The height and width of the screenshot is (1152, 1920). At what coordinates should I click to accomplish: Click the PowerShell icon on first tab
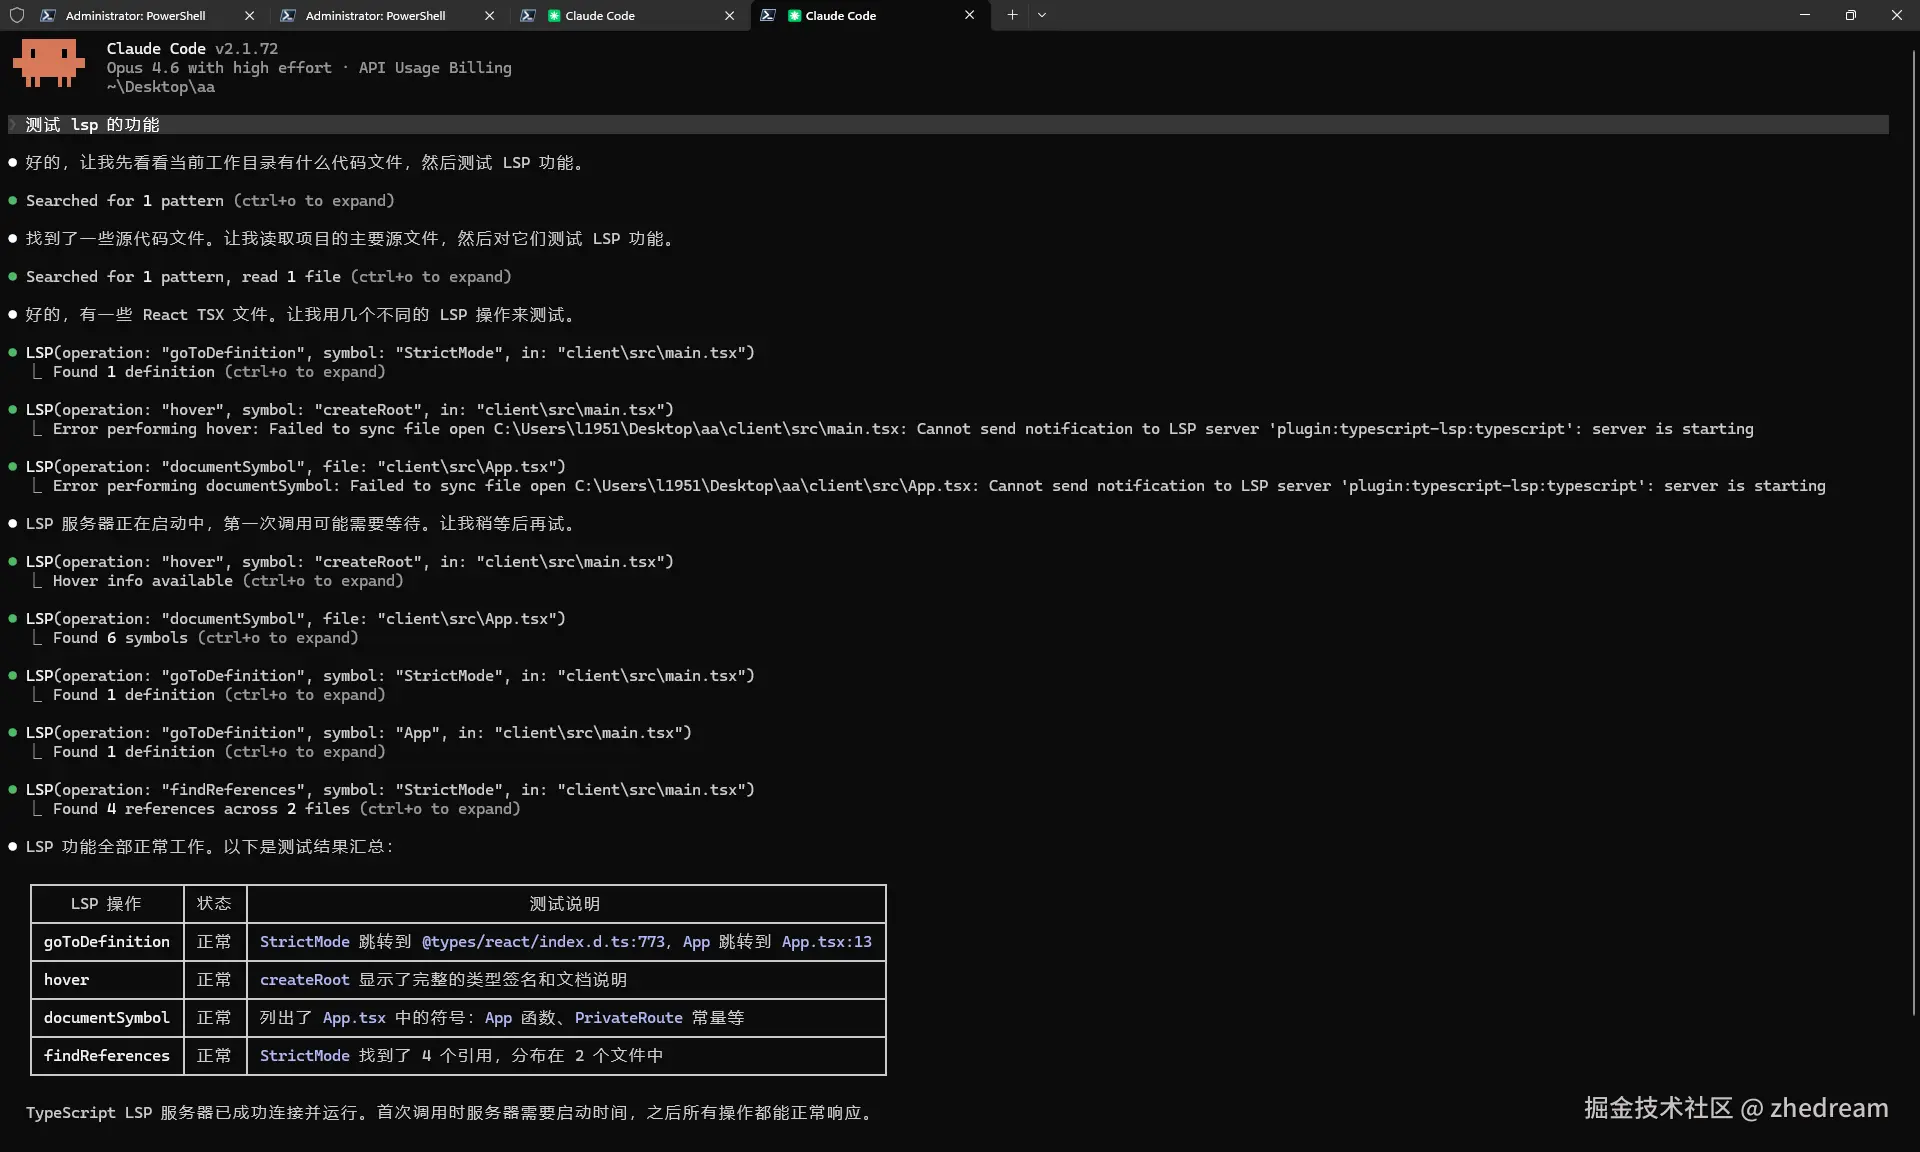click(x=48, y=15)
